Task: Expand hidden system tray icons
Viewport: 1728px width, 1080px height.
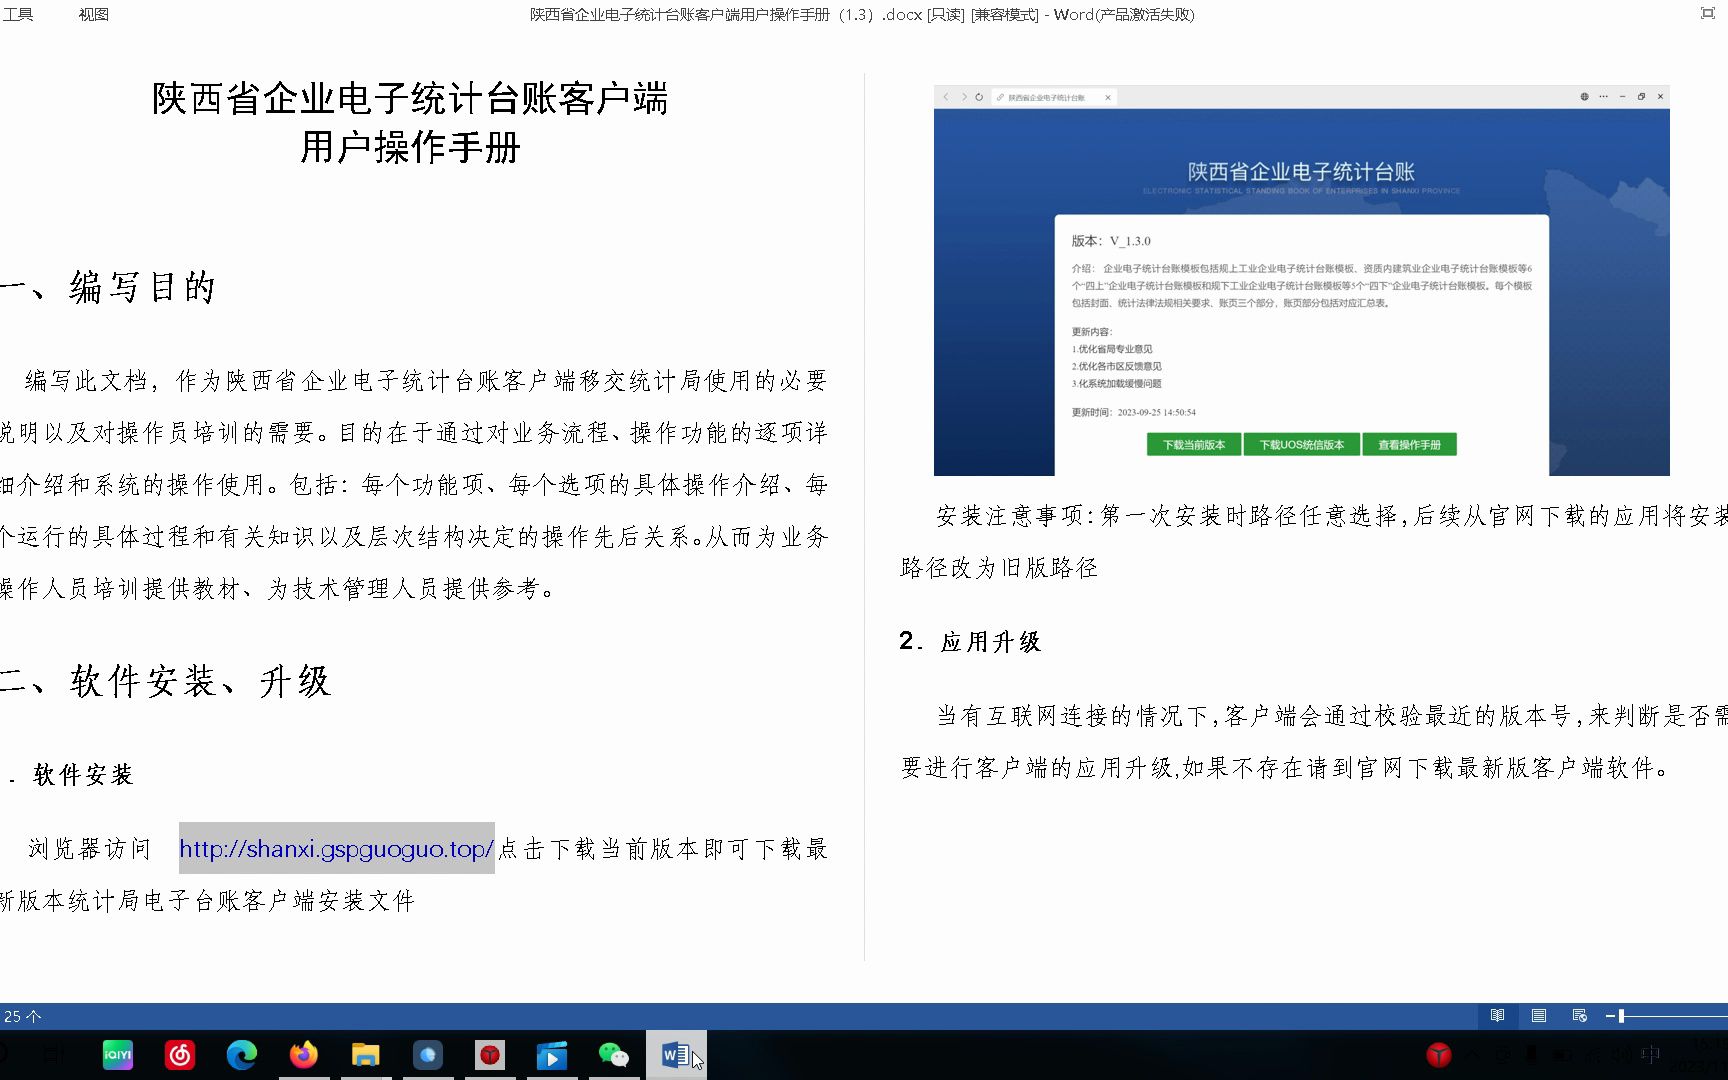Action: [1472, 1054]
